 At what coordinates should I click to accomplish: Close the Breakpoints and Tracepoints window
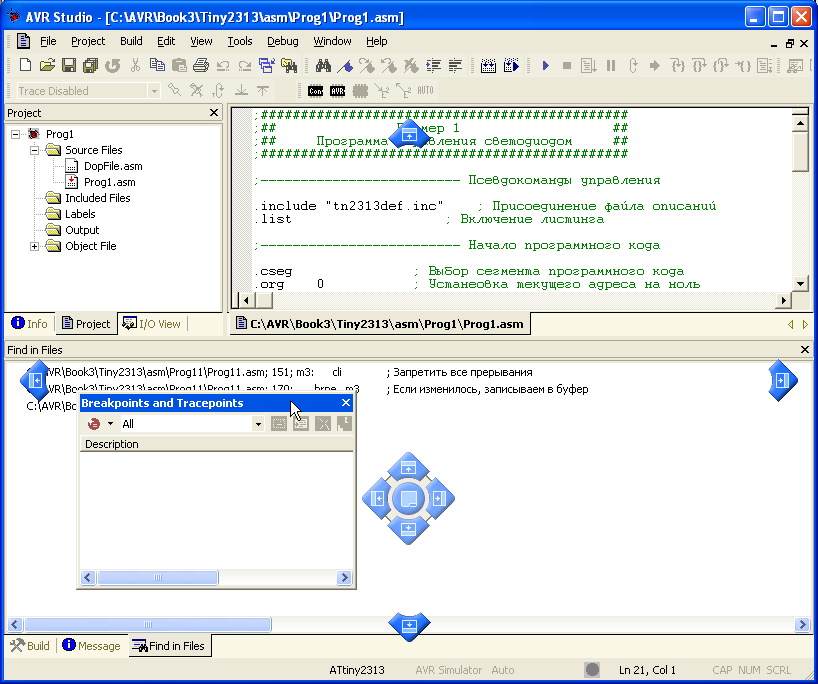[346, 403]
